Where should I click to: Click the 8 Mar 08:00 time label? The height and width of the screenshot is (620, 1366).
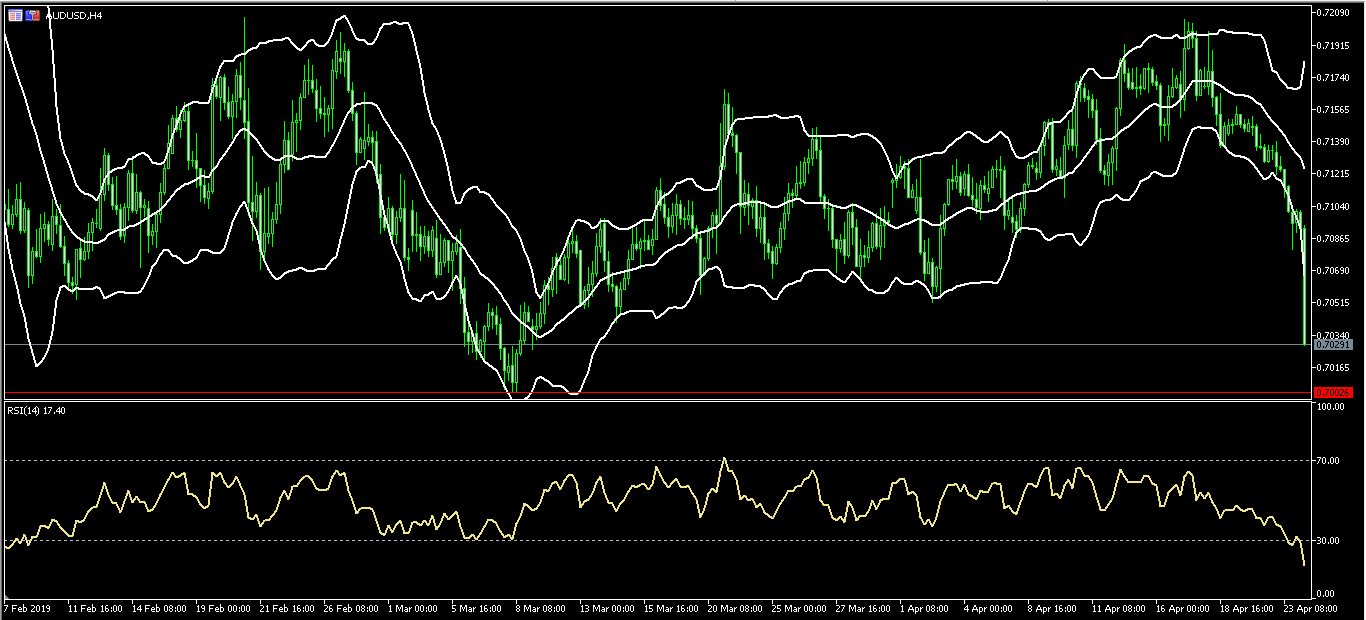(541, 608)
